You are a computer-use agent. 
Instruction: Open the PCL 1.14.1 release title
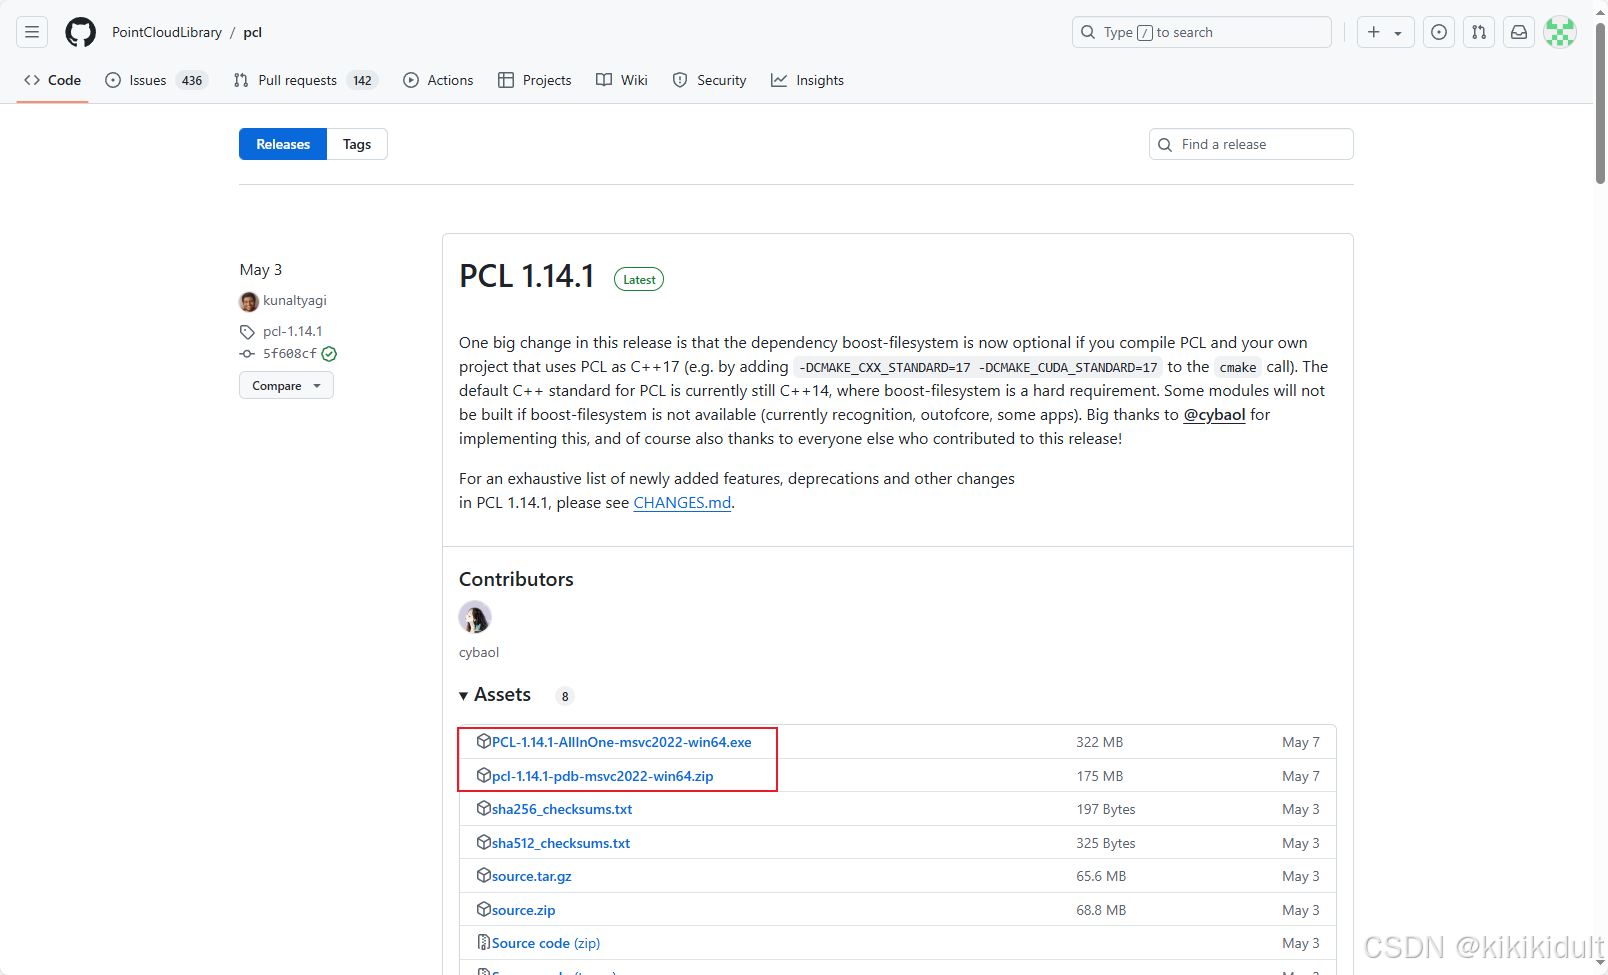[x=527, y=275]
